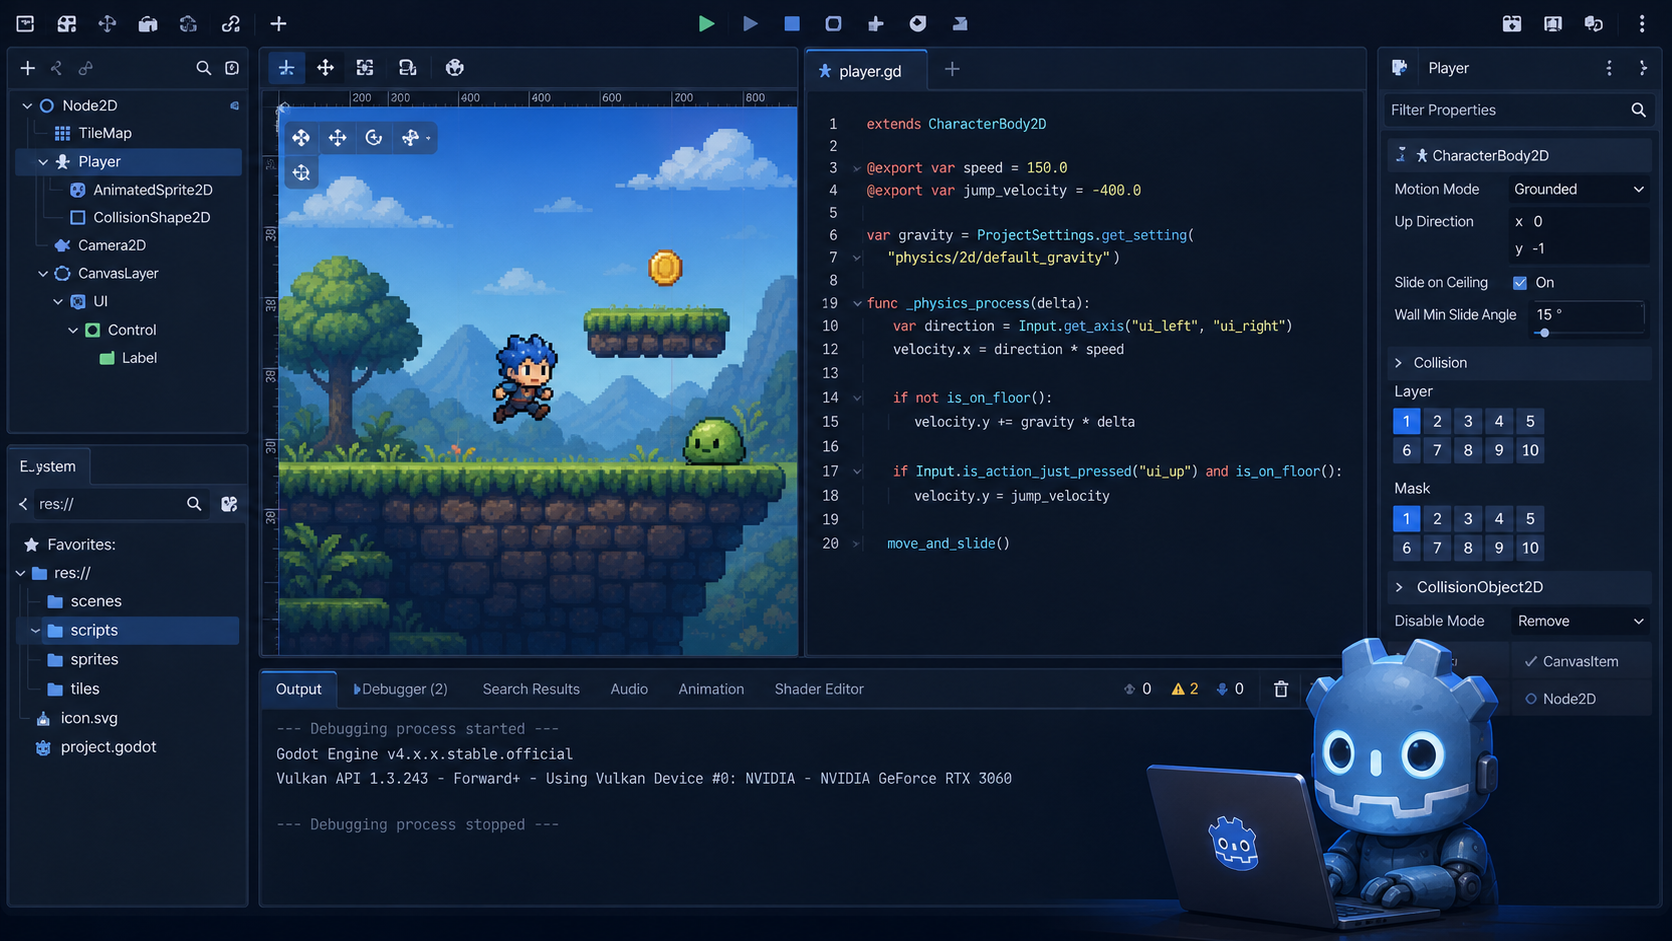This screenshot has height=941, width=1672.
Task: Open the Search Results tab
Action: (531, 689)
